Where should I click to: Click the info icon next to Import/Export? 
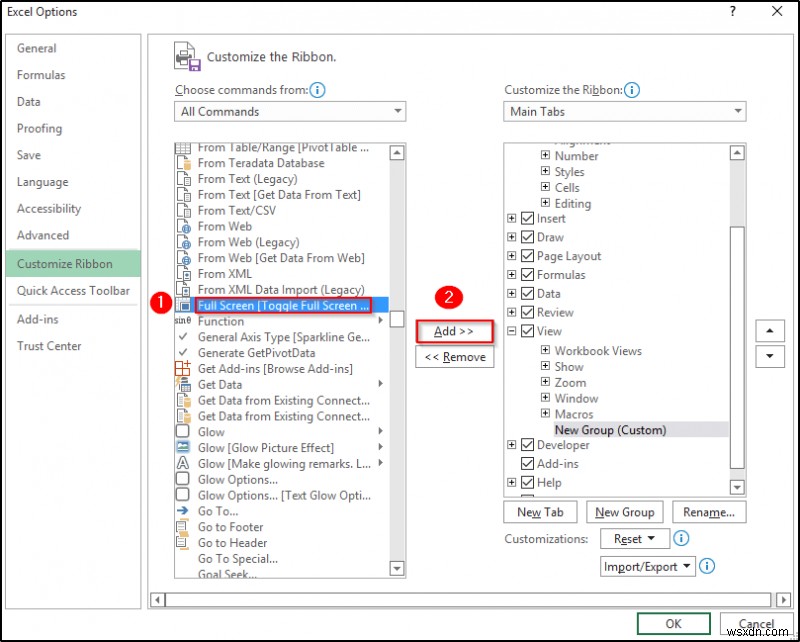pyautogui.click(x=707, y=566)
